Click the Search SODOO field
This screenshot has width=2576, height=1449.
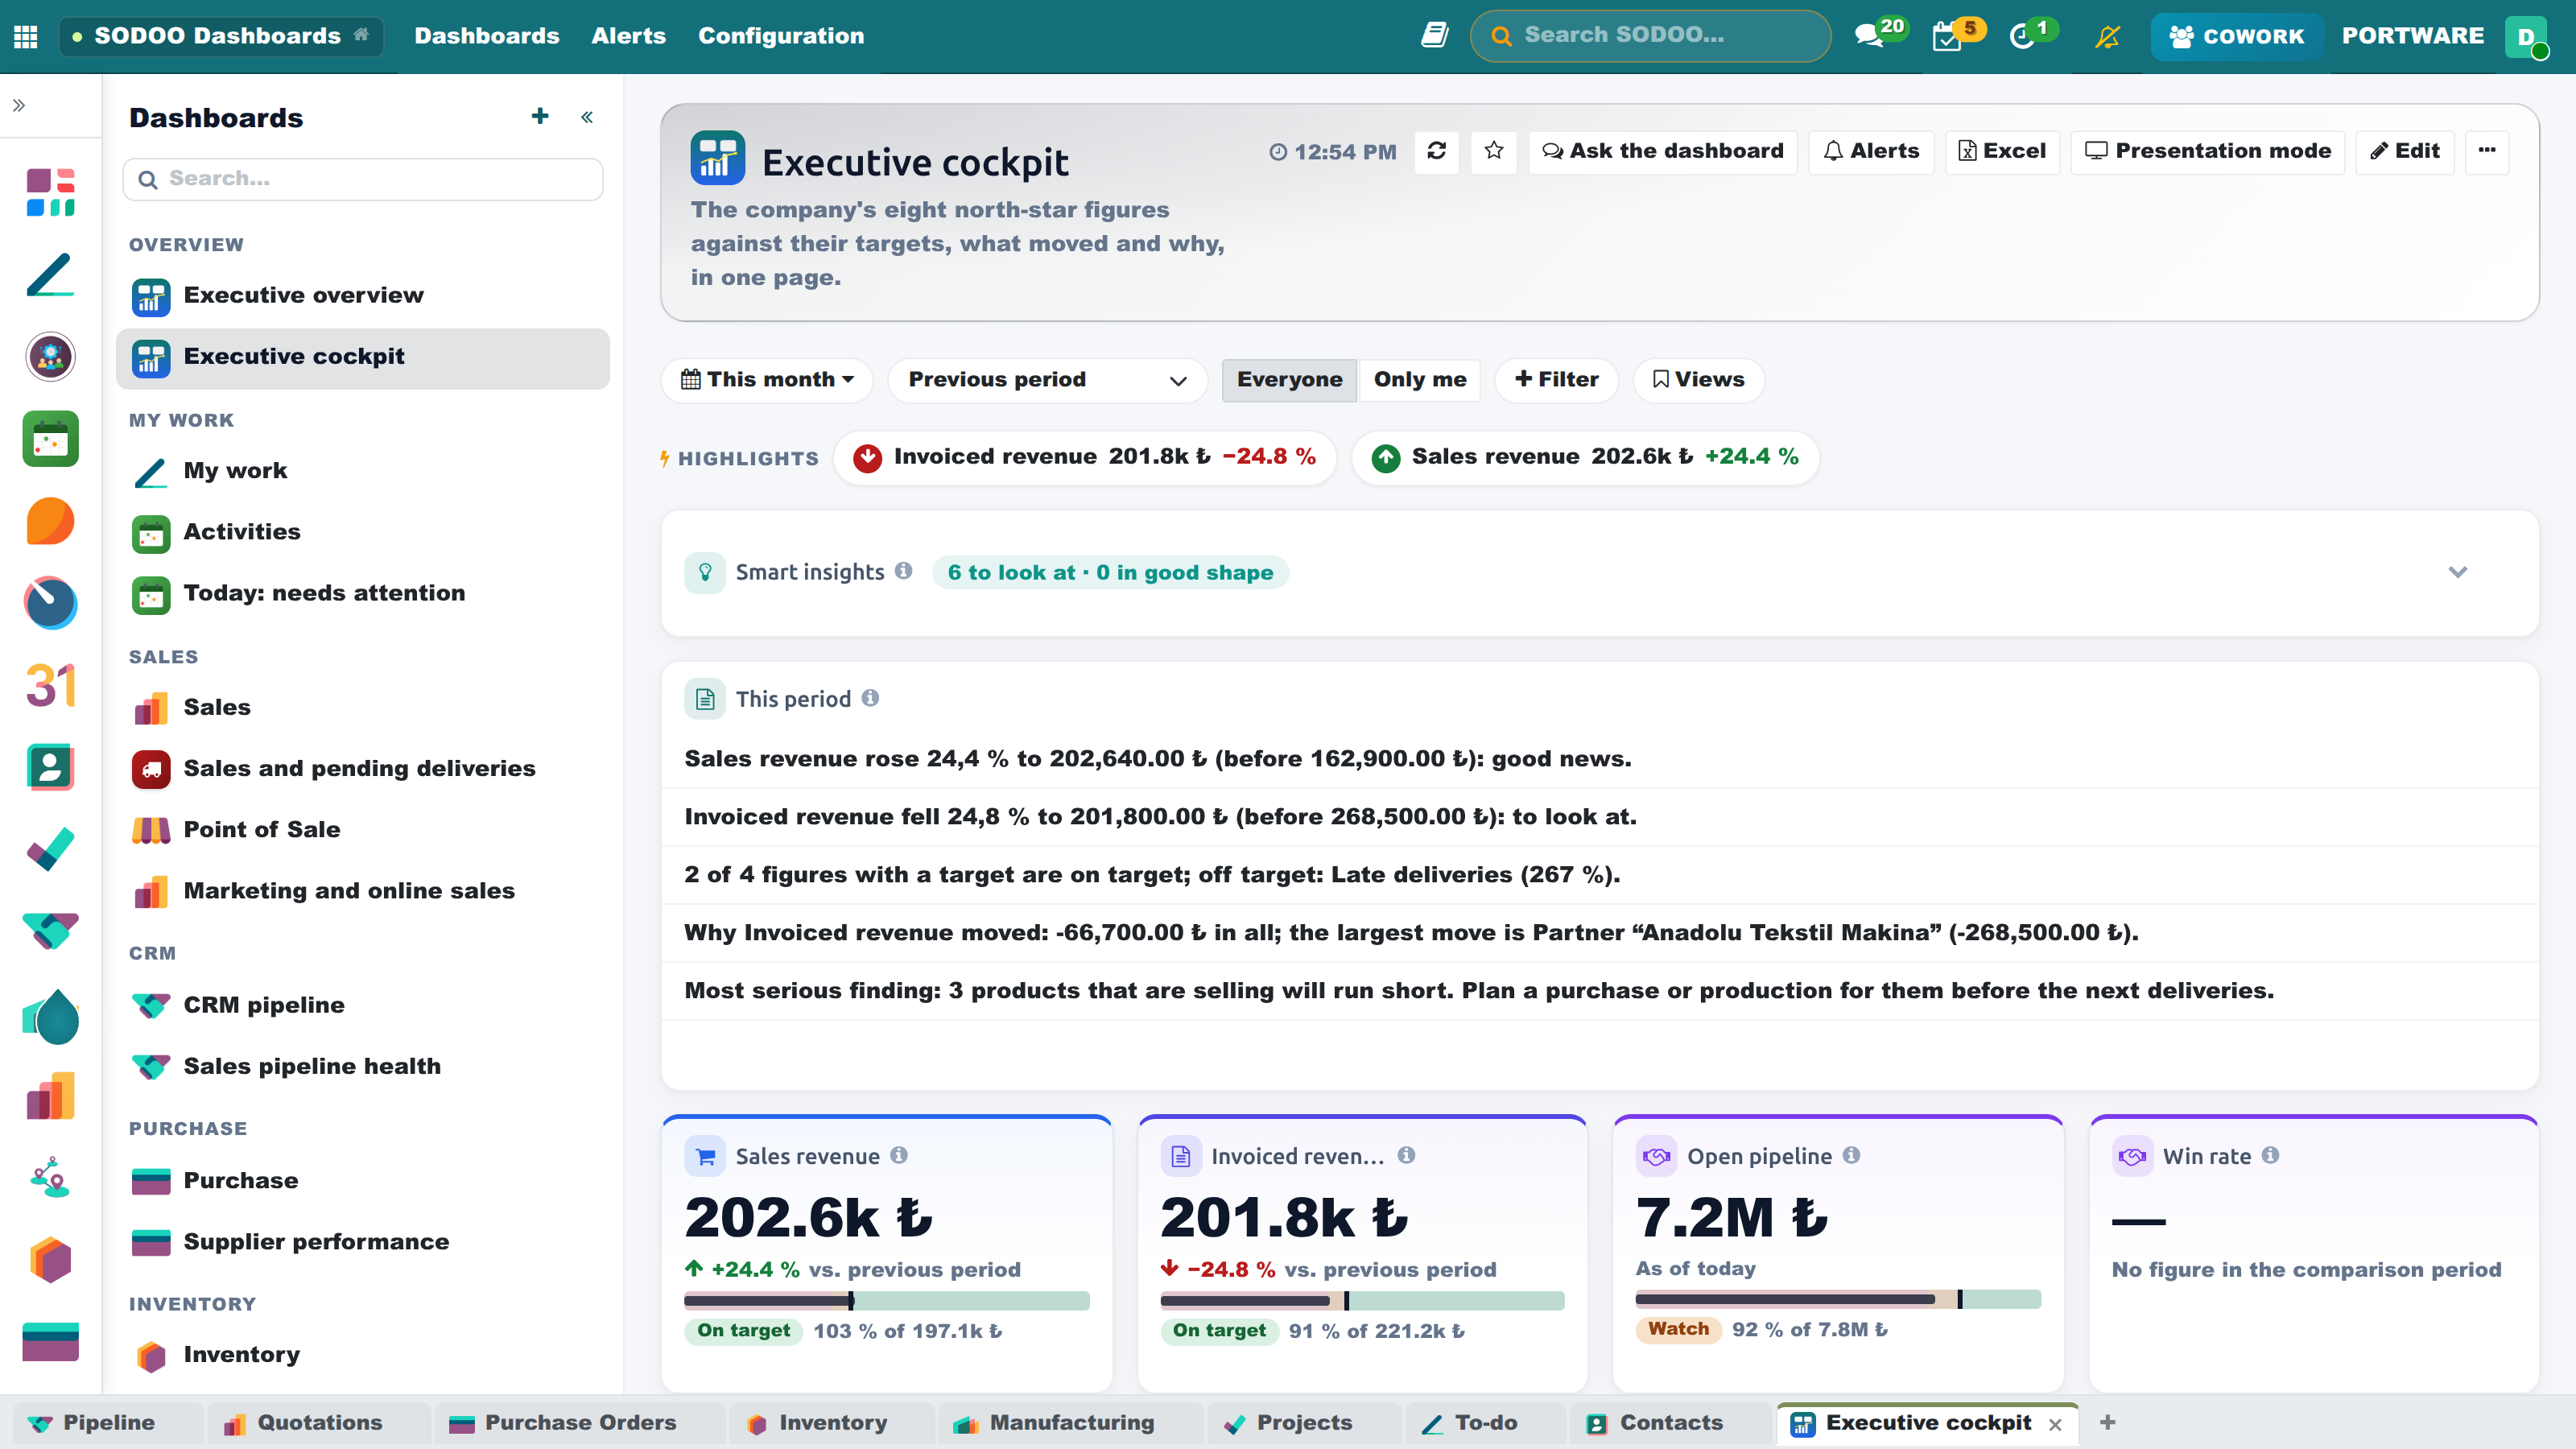tap(1650, 36)
